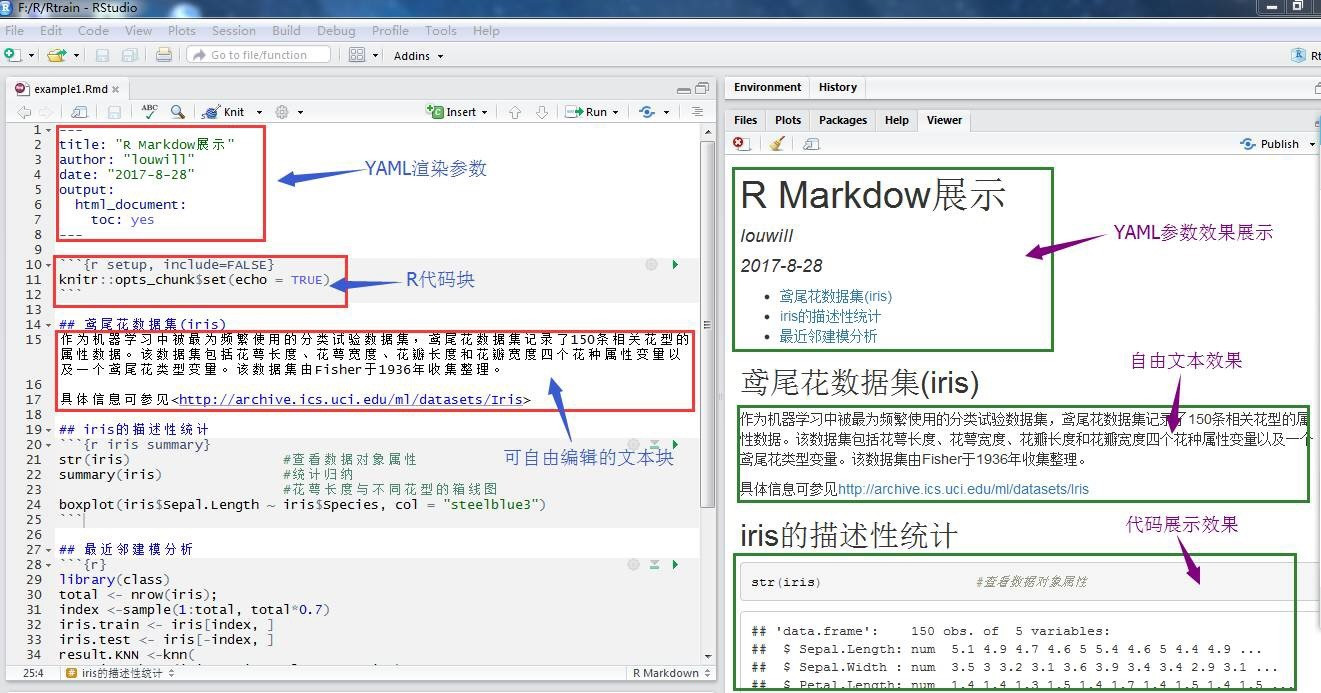Screen dimensions: 1321x693
Task: Open the File menu
Action: pos(14,30)
